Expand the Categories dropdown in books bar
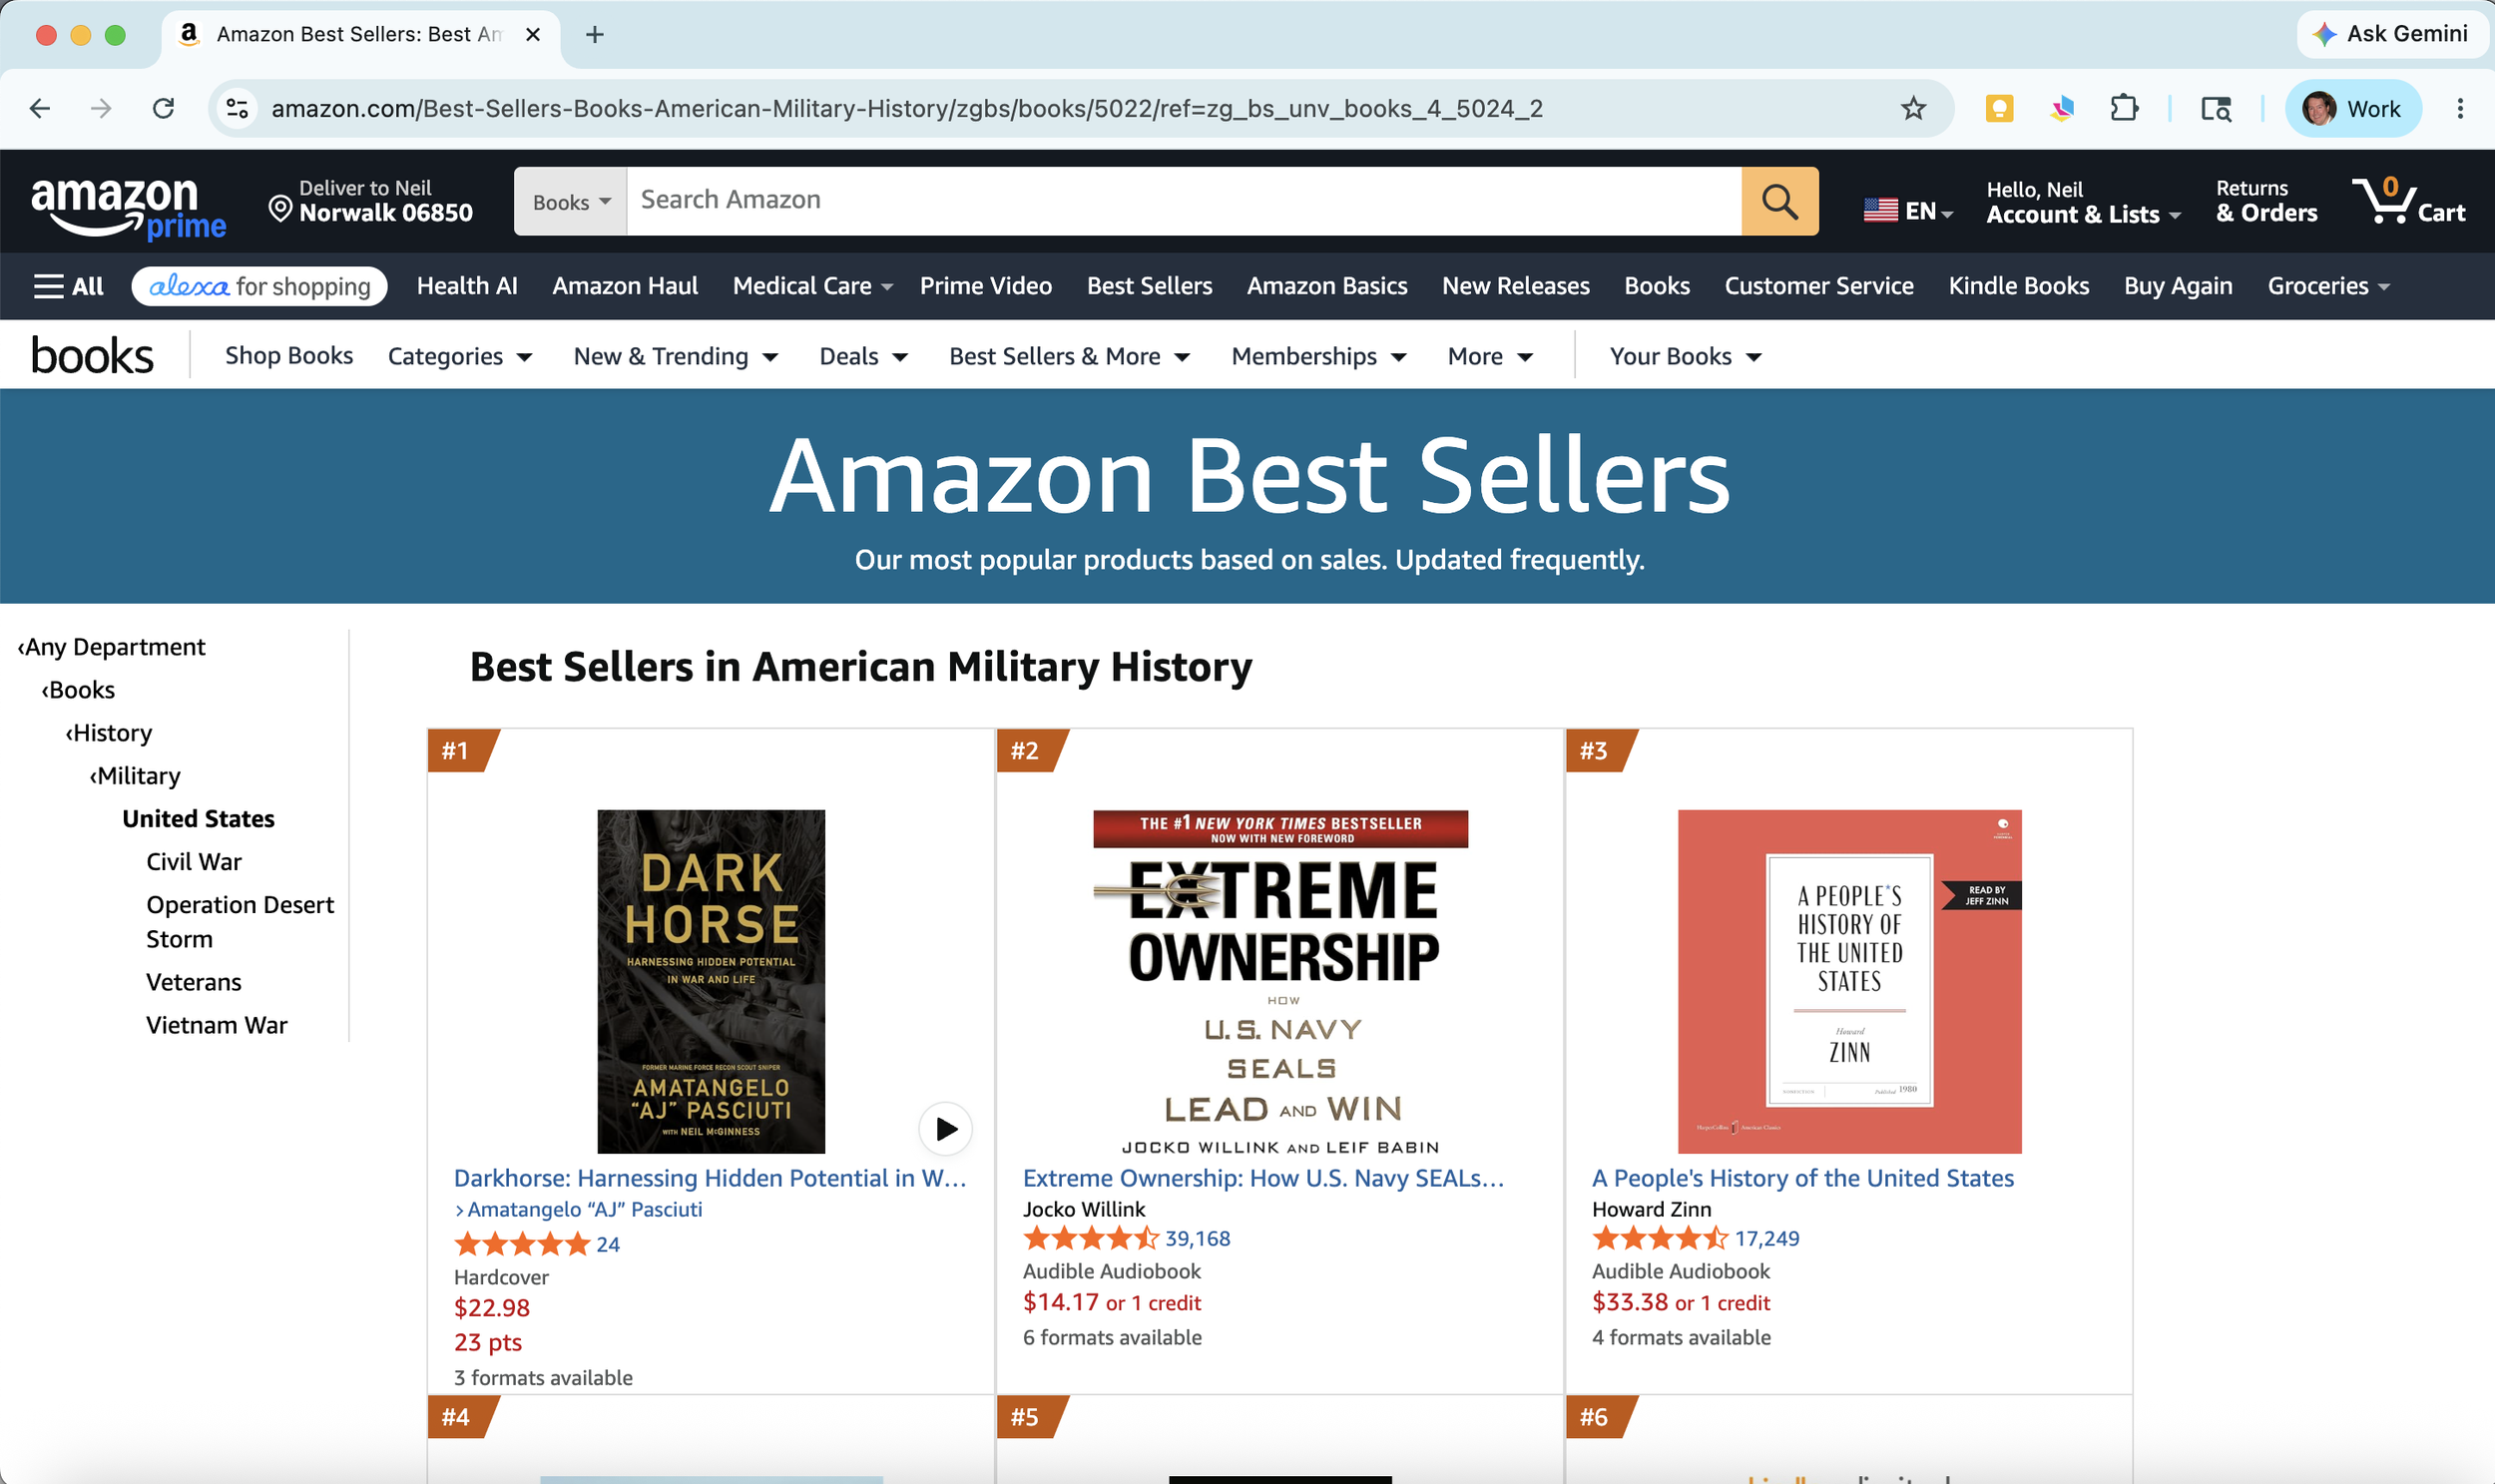Screen dimensions: 2495x1484 (x=460, y=356)
